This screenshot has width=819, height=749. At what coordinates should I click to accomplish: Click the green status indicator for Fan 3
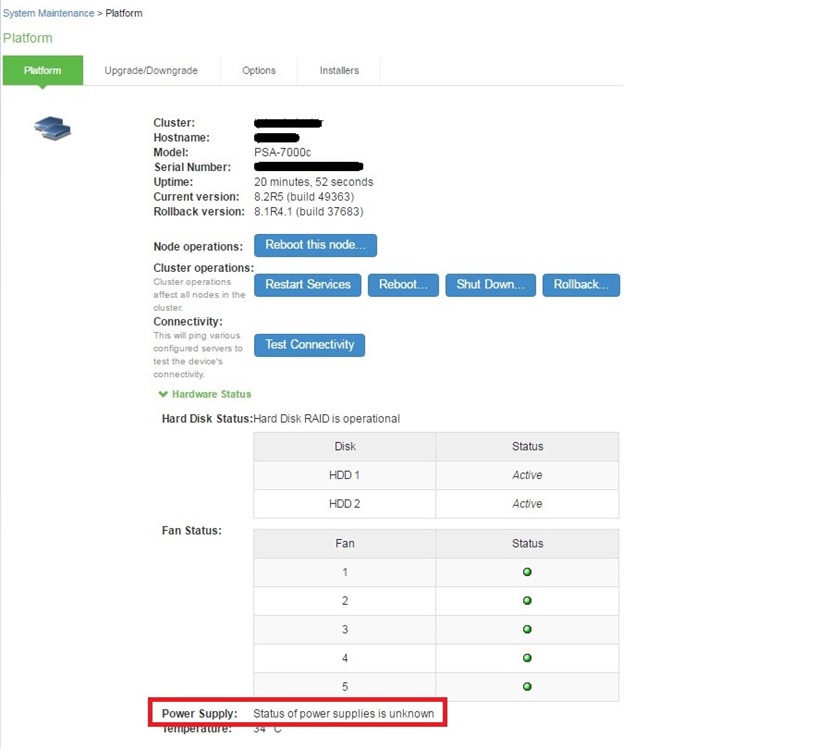(x=527, y=629)
